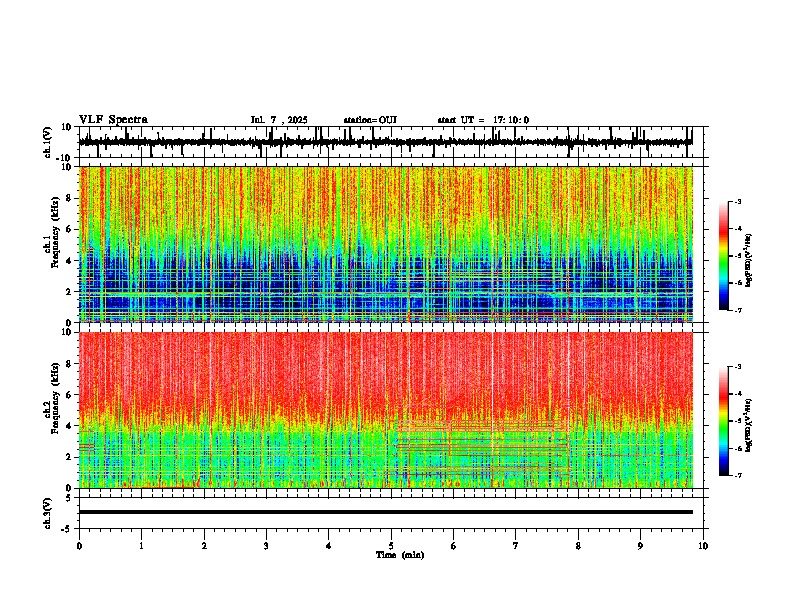Click time axis tick label "10"
Image resolution: width=792 pixels, height=612 pixels.
[x=703, y=546]
